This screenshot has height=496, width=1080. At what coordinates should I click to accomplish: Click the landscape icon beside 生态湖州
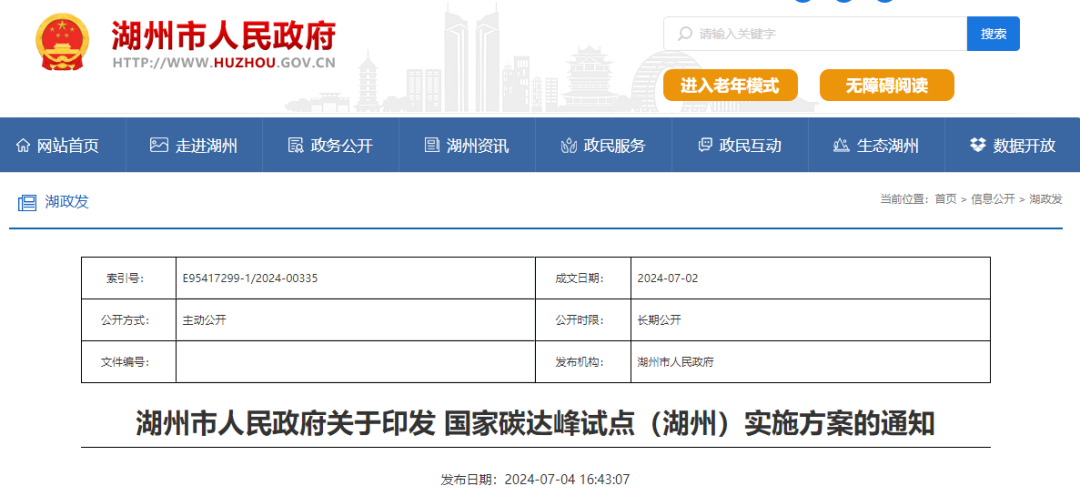(841, 145)
